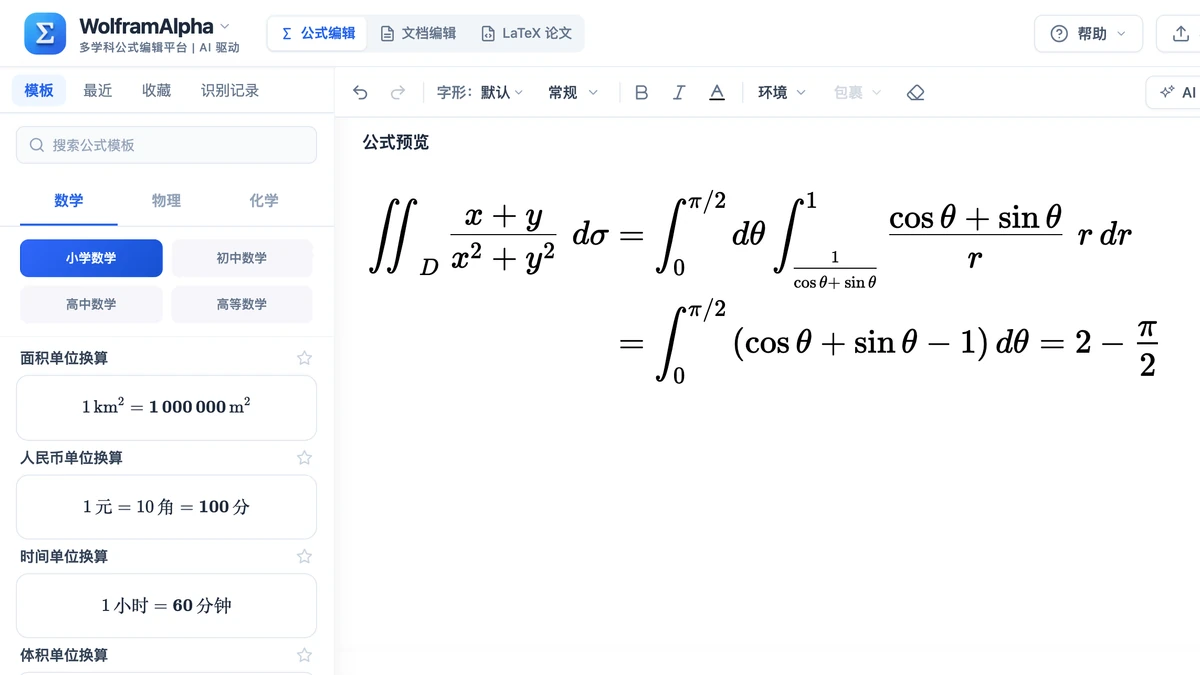This screenshot has height=675, width=1200.
Task: Toggle bold formatting
Action: click(x=642, y=92)
